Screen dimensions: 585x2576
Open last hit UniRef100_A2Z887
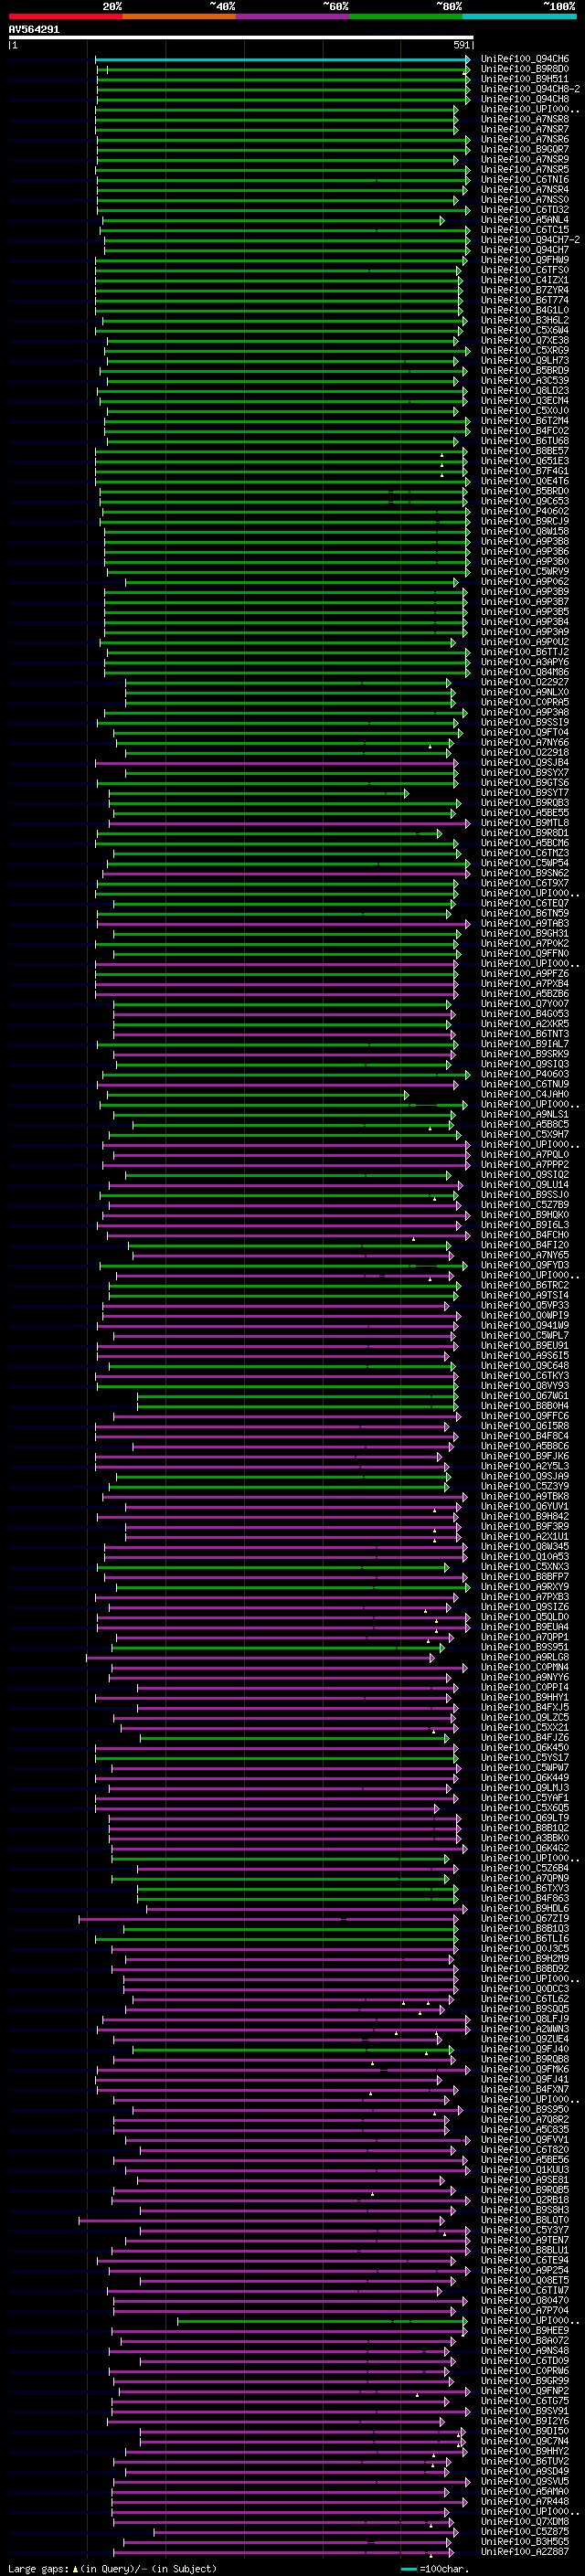(x=525, y=2551)
